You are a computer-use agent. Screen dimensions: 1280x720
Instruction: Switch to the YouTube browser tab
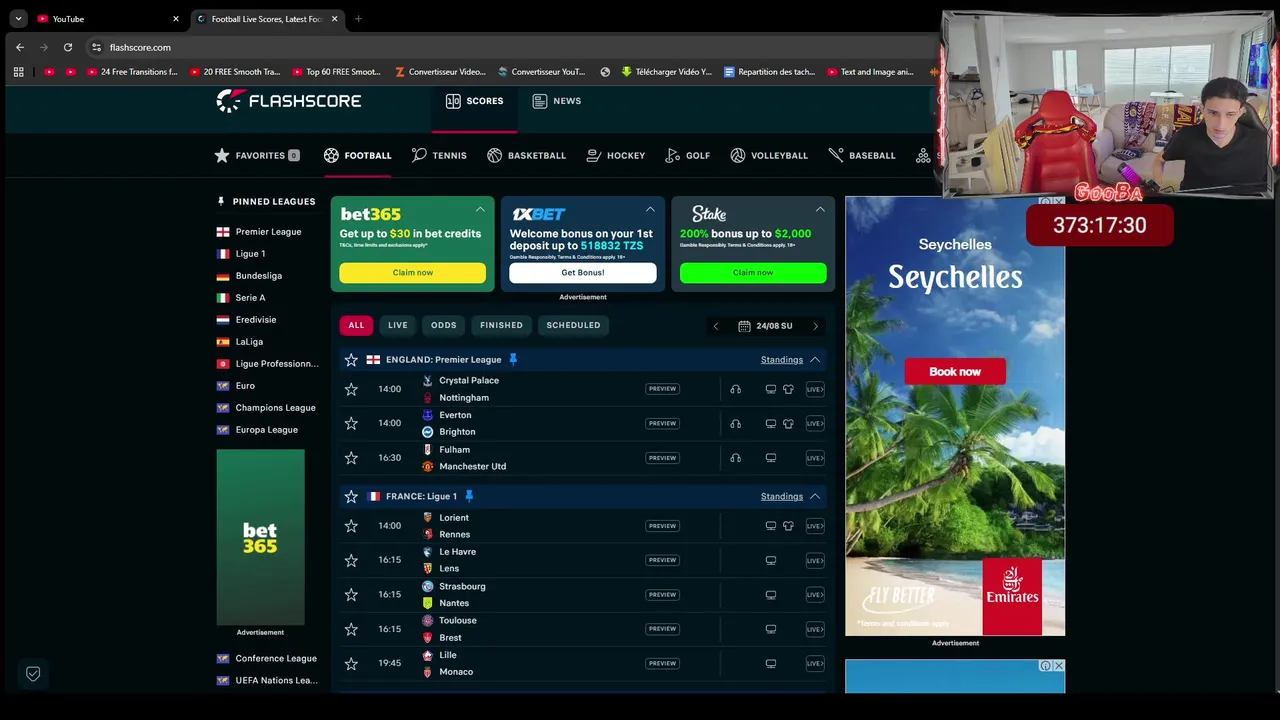click(107, 19)
